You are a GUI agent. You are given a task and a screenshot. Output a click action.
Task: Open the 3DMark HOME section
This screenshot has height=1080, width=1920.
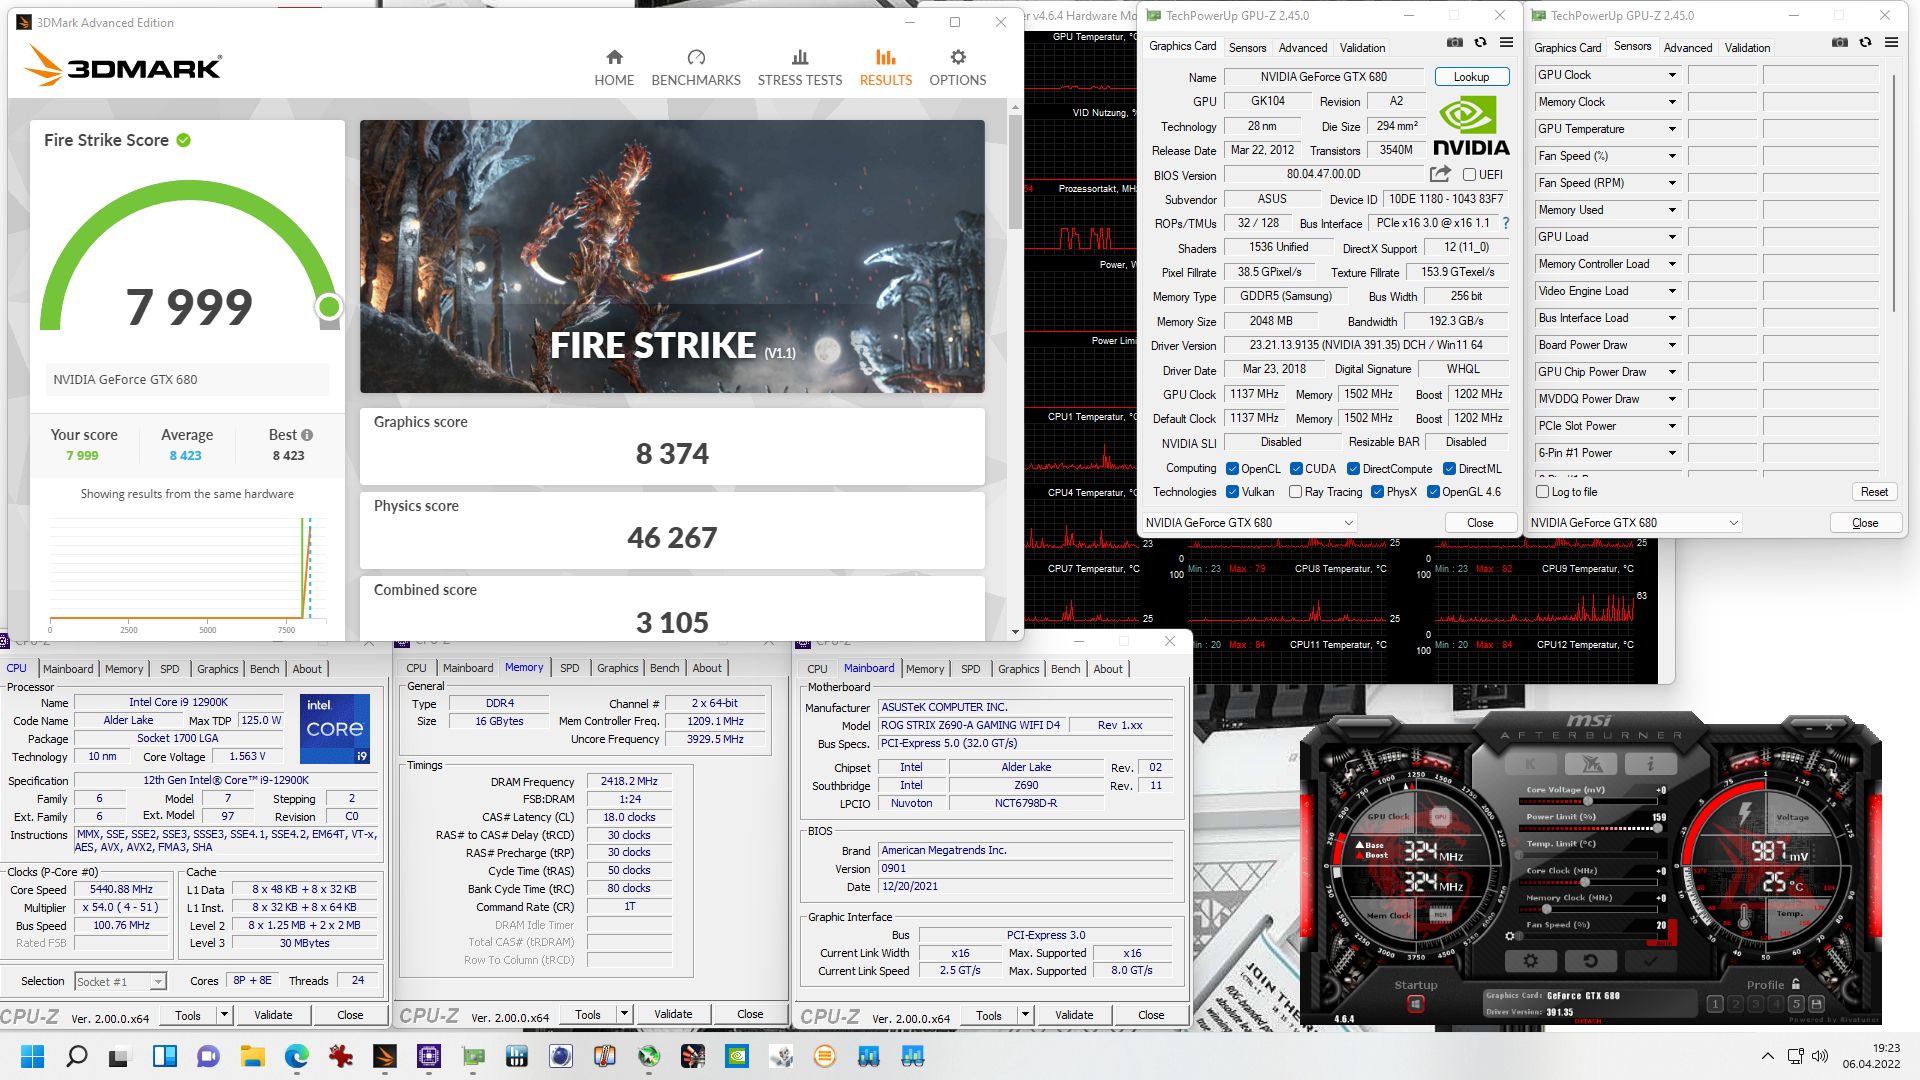pos(614,68)
